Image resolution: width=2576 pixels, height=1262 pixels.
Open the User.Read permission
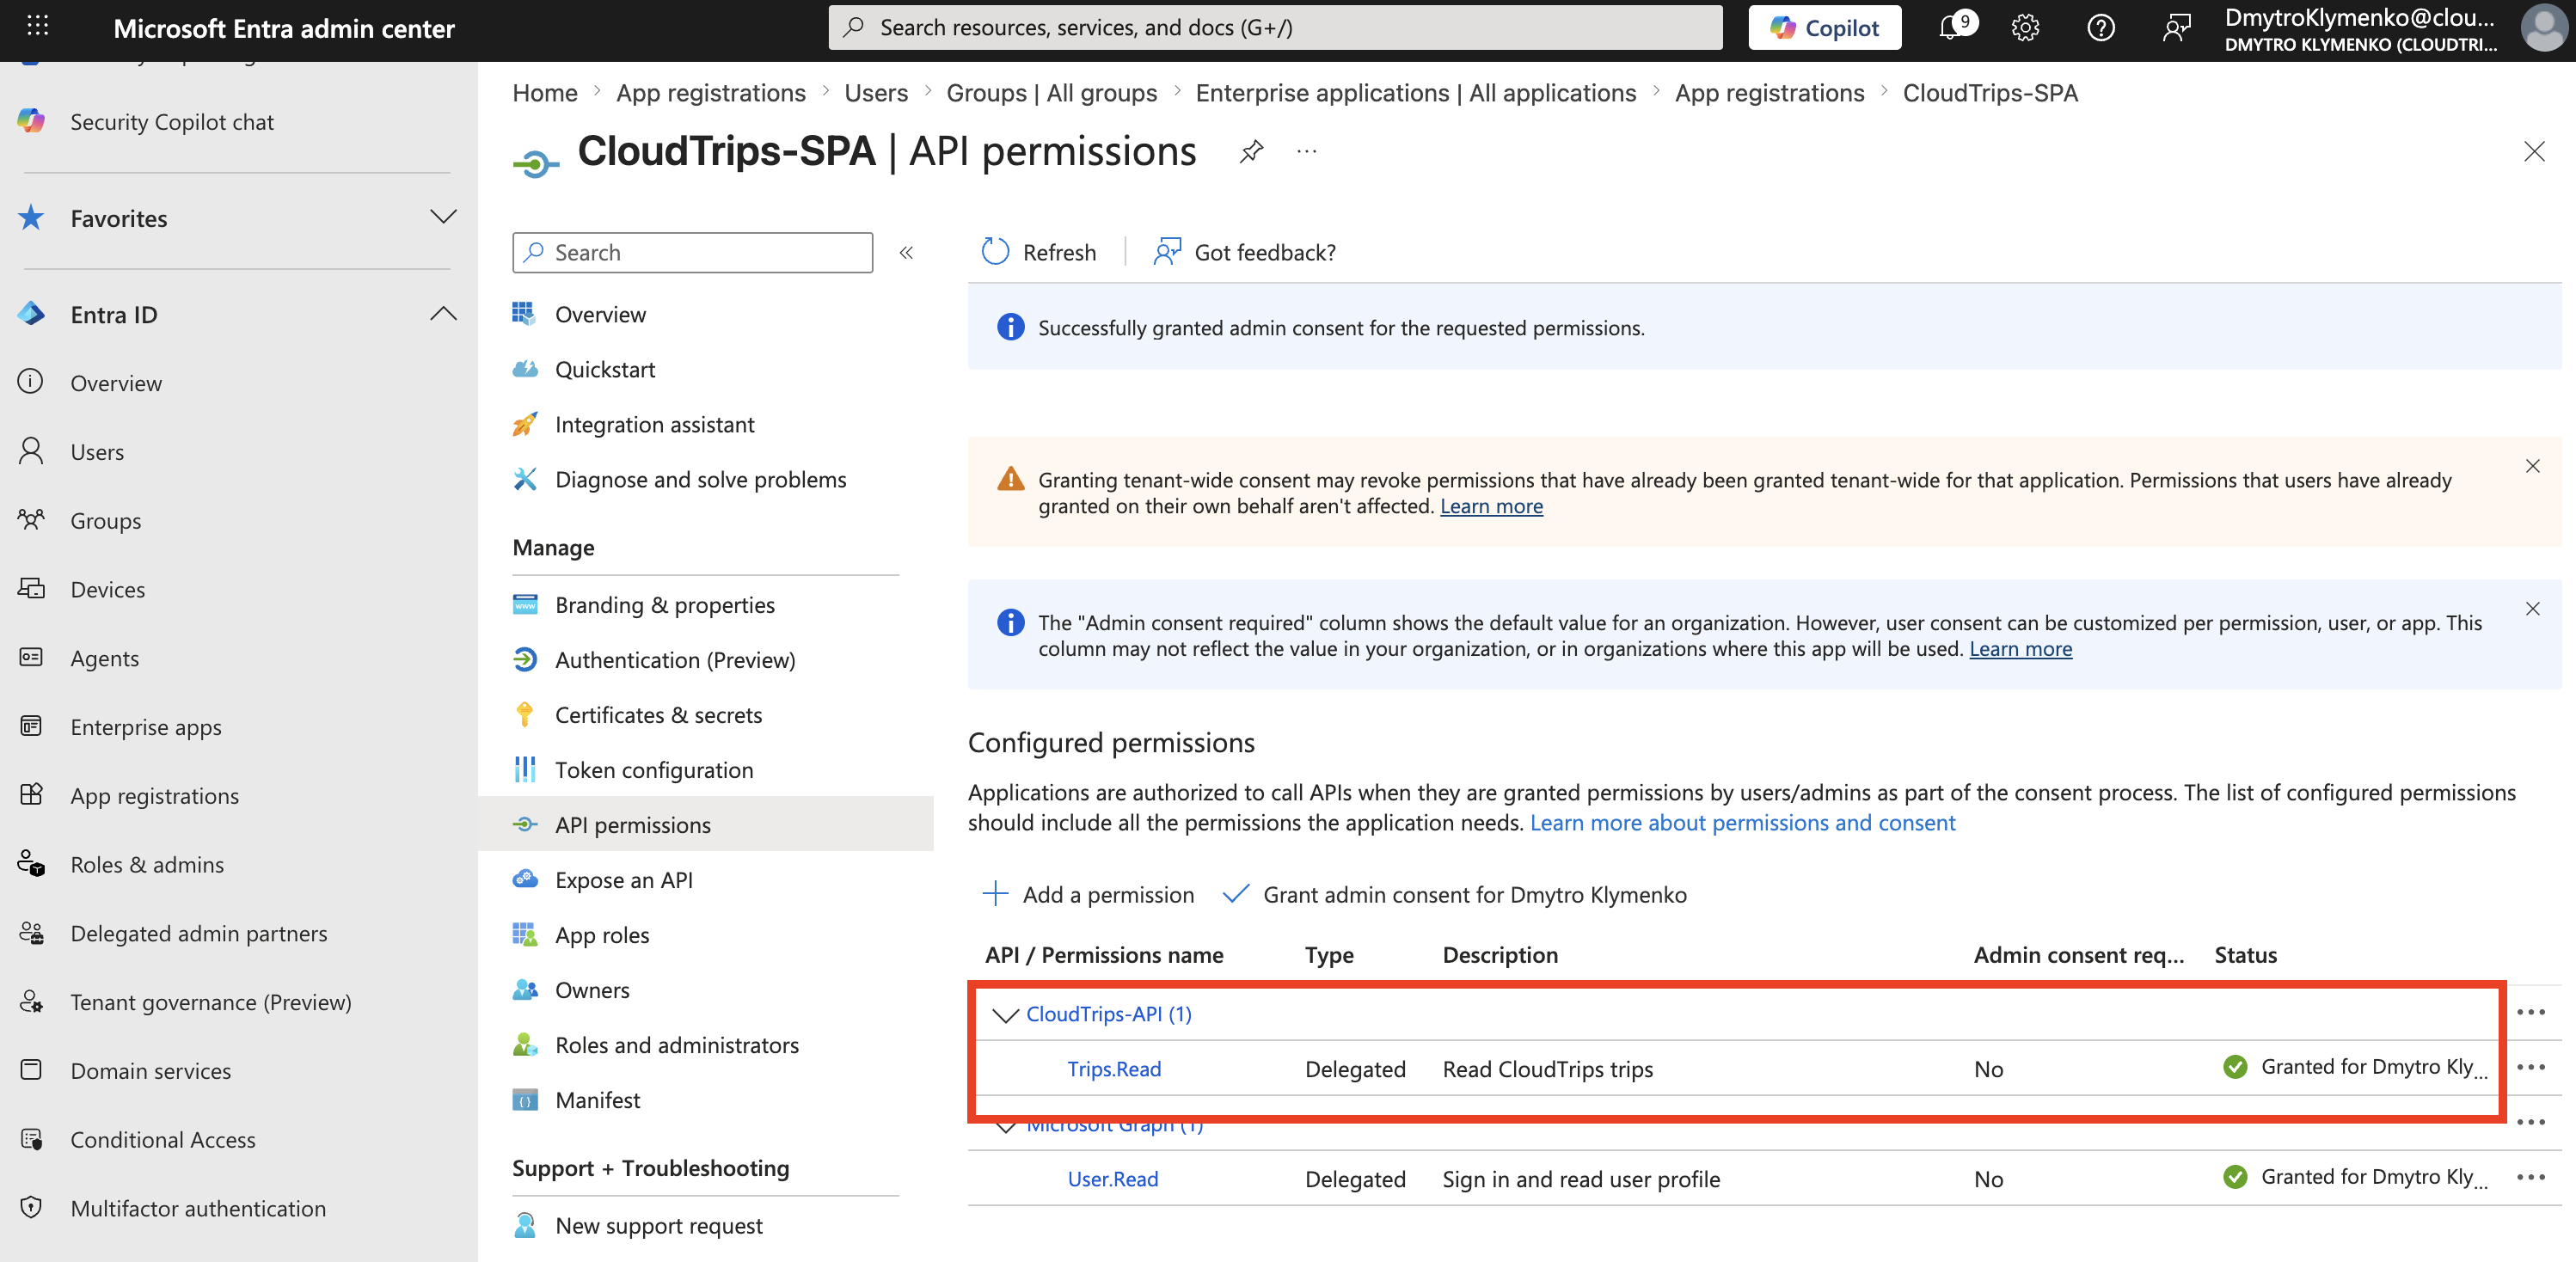pyautogui.click(x=1112, y=1179)
